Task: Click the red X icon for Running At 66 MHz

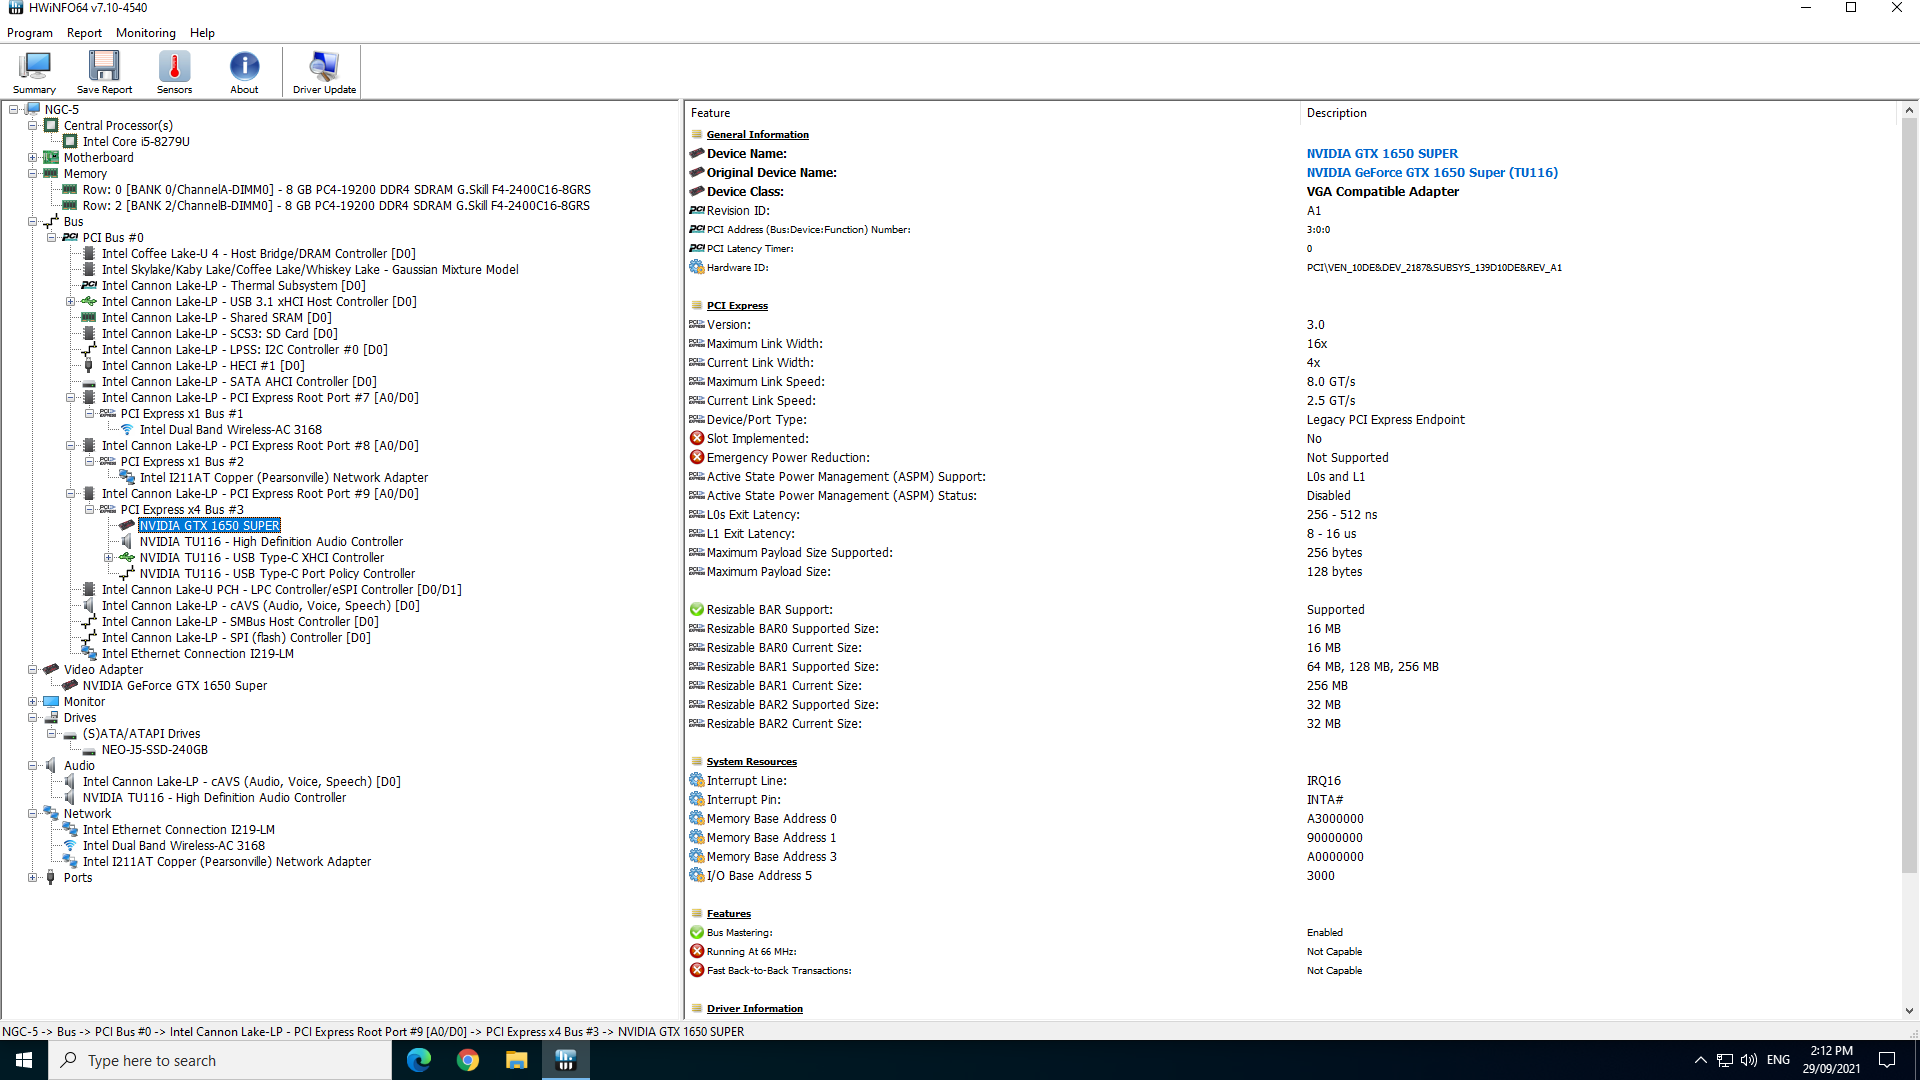Action: coord(697,951)
